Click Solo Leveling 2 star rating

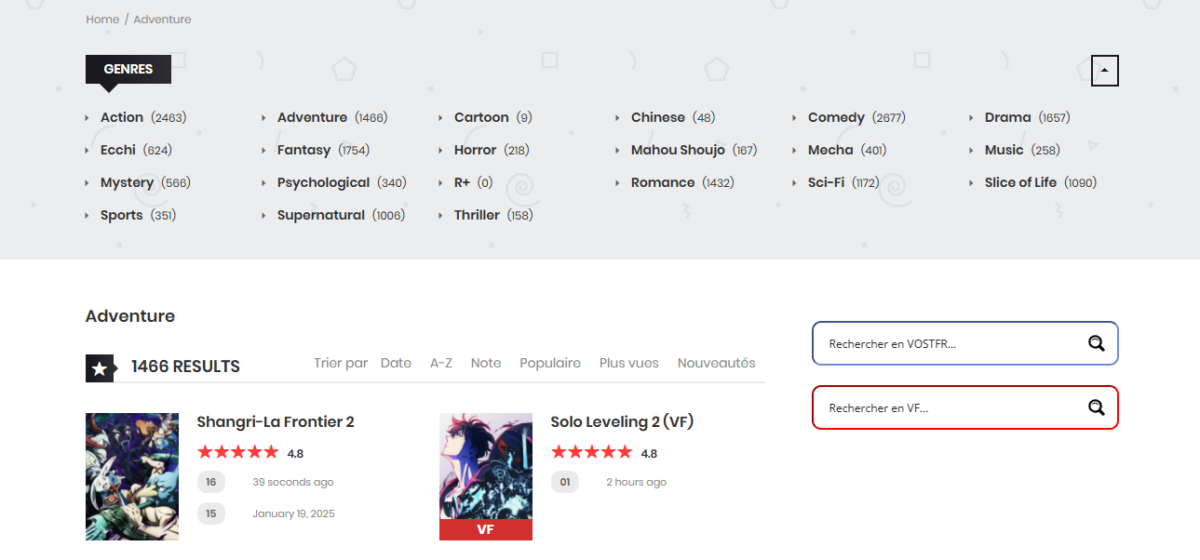point(592,453)
